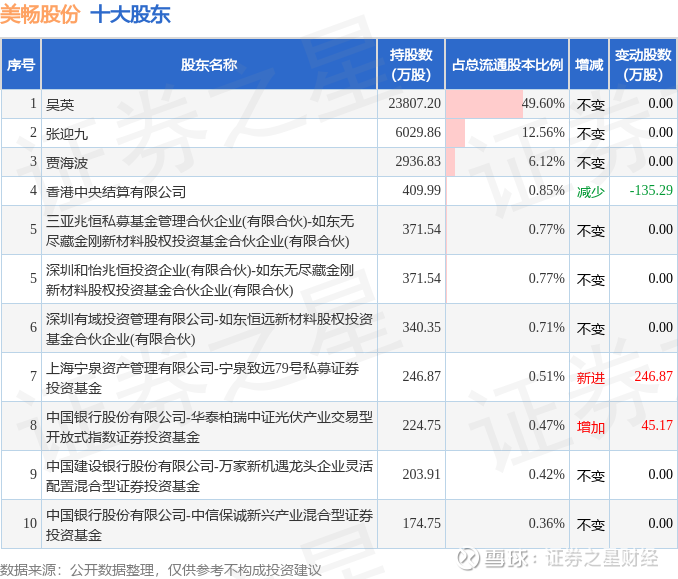Click the 证券之星财经 source label

coord(602,558)
